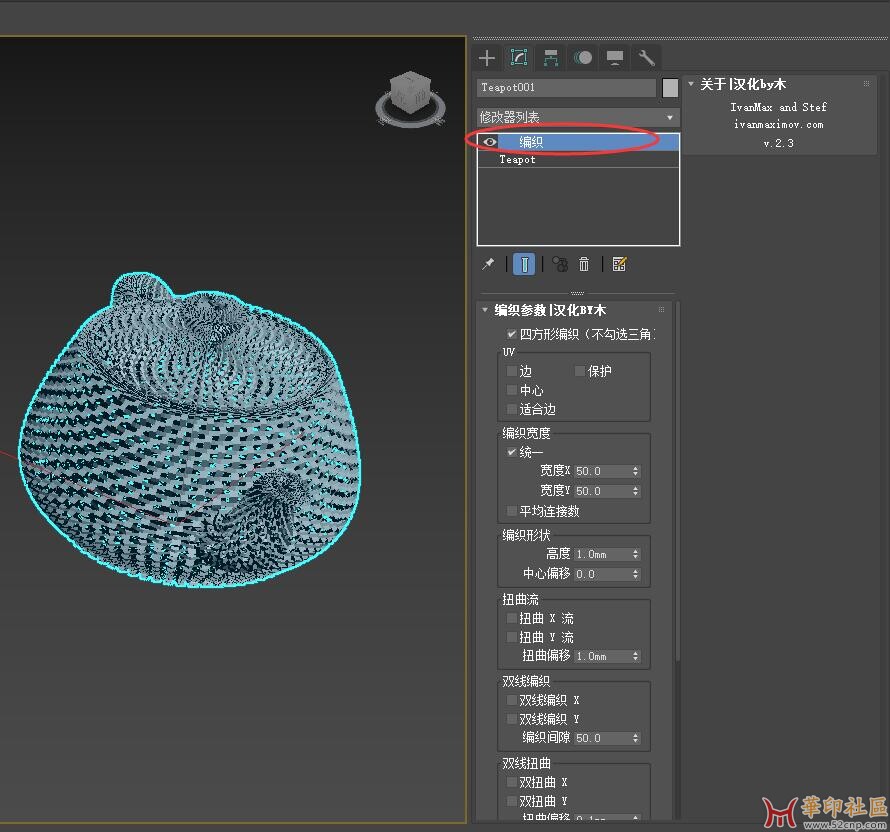Click the 中心偏移 value field
This screenshot has width=890, height=832.
[602, 574]
